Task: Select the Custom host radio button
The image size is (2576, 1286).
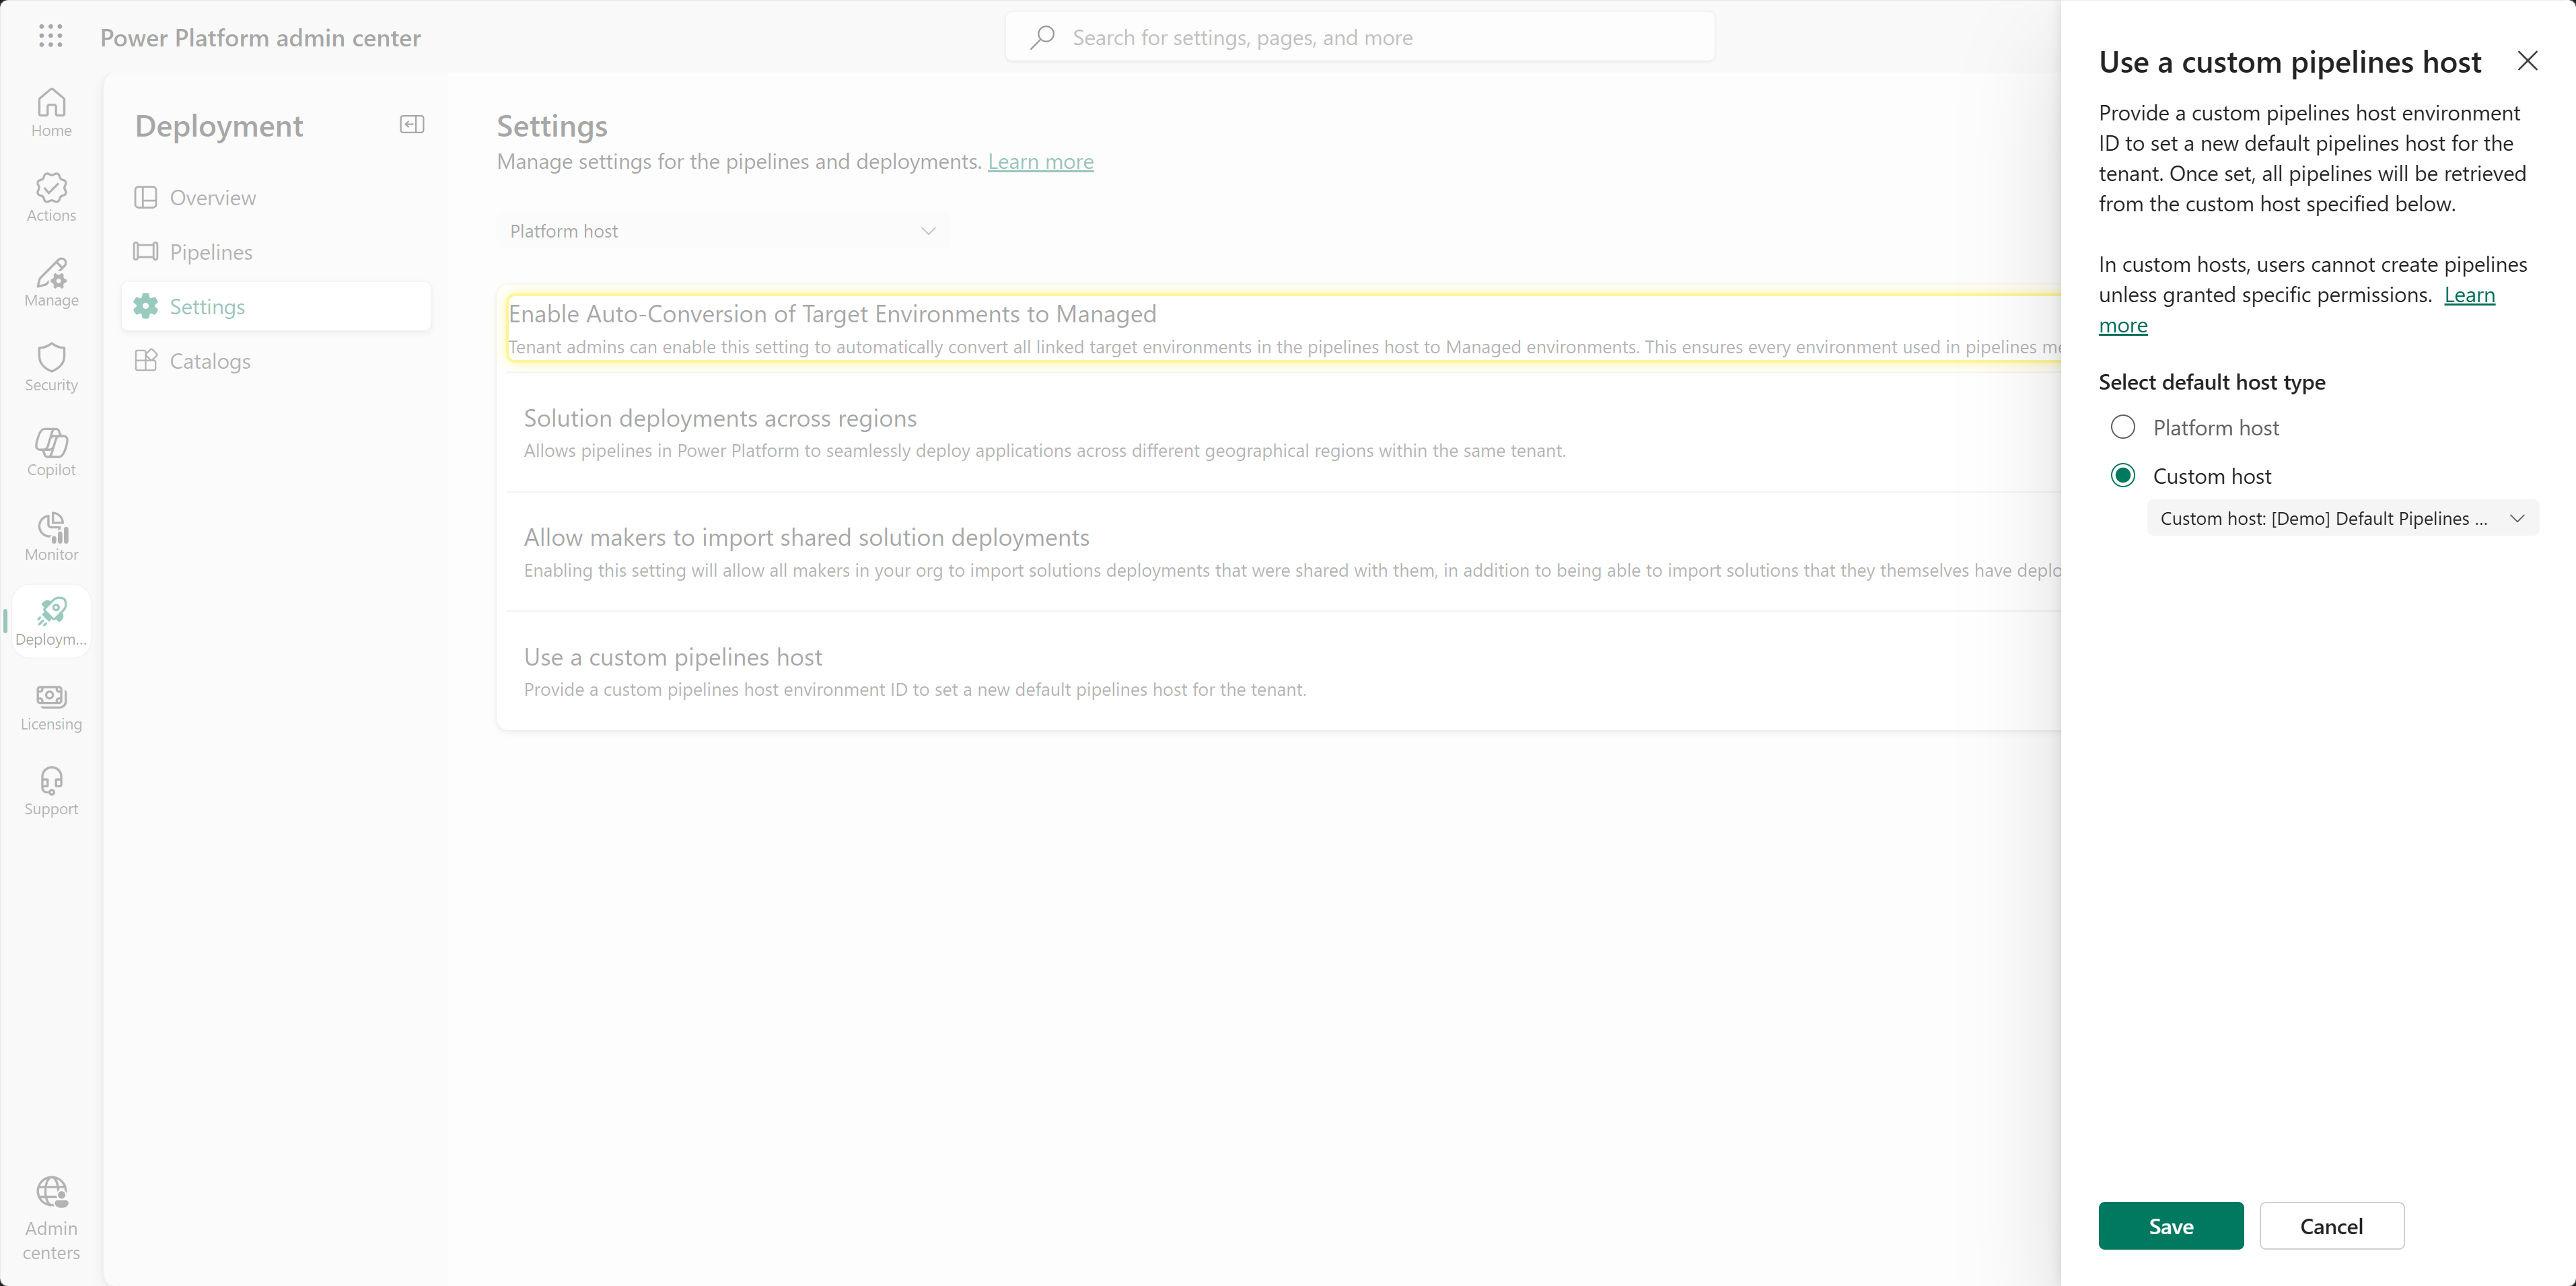Action: pyautogui.click(x=2122, y=476)
